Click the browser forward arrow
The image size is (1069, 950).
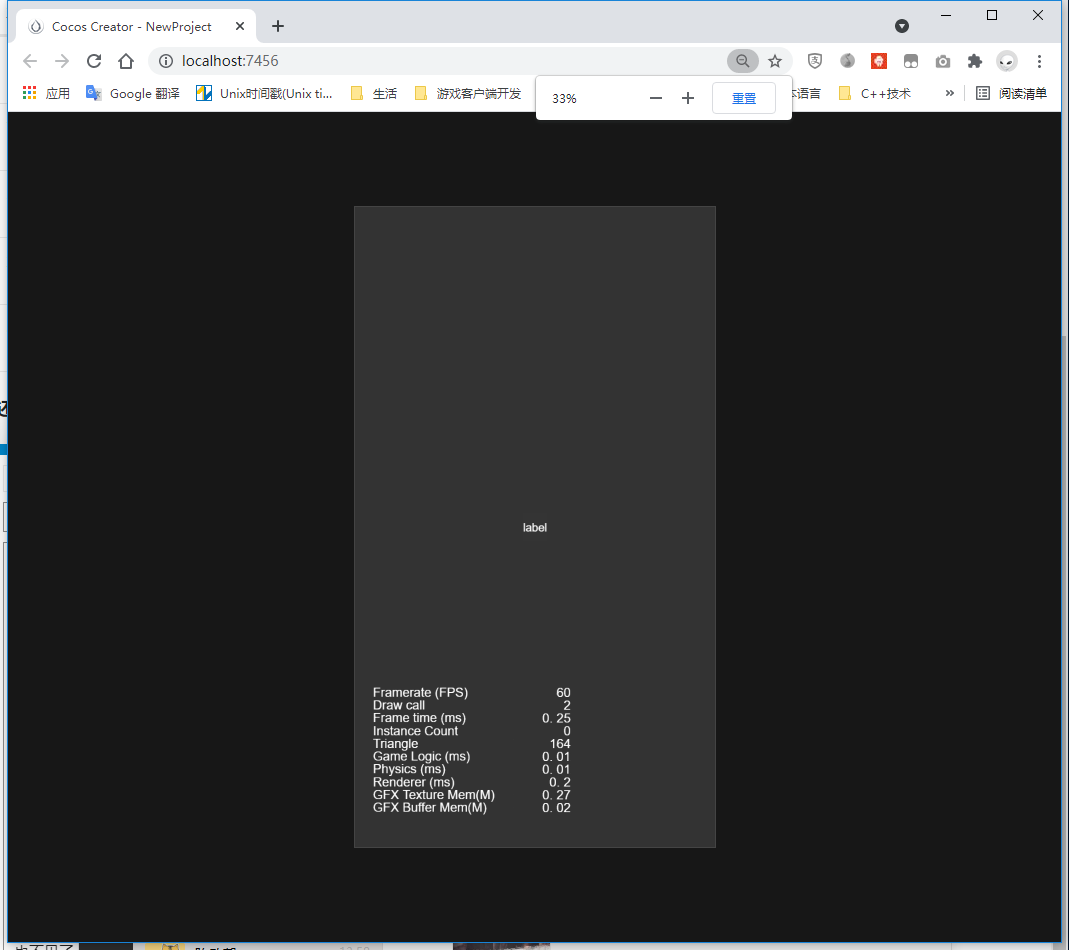[x=62, y=61]
